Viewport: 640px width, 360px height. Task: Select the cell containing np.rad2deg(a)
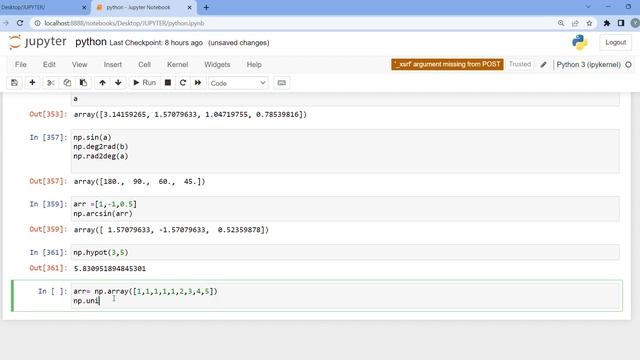click(x=345, y=151)
